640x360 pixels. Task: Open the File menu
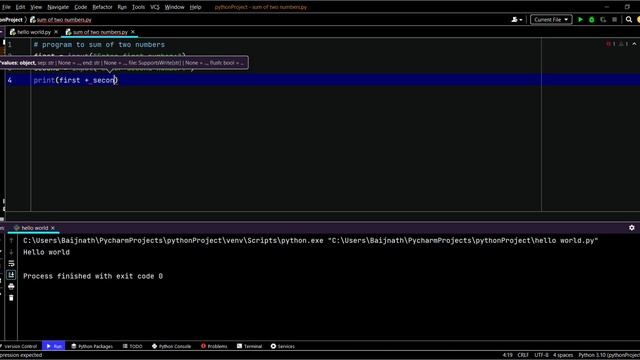point(6,7)
